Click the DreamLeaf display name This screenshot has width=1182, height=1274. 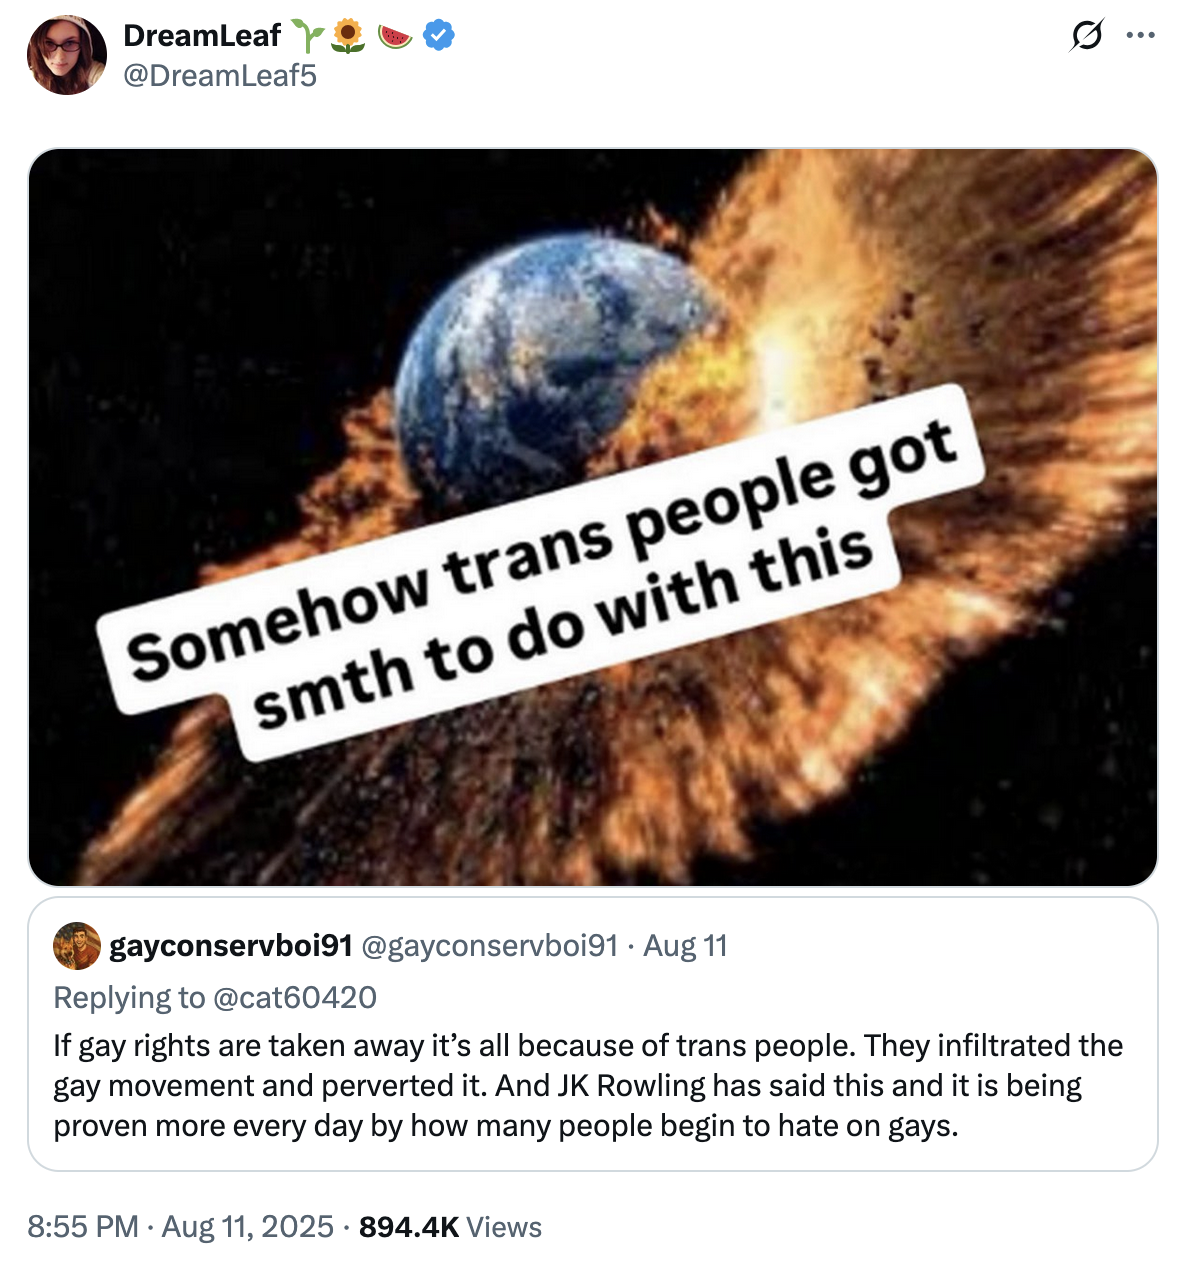202,36
